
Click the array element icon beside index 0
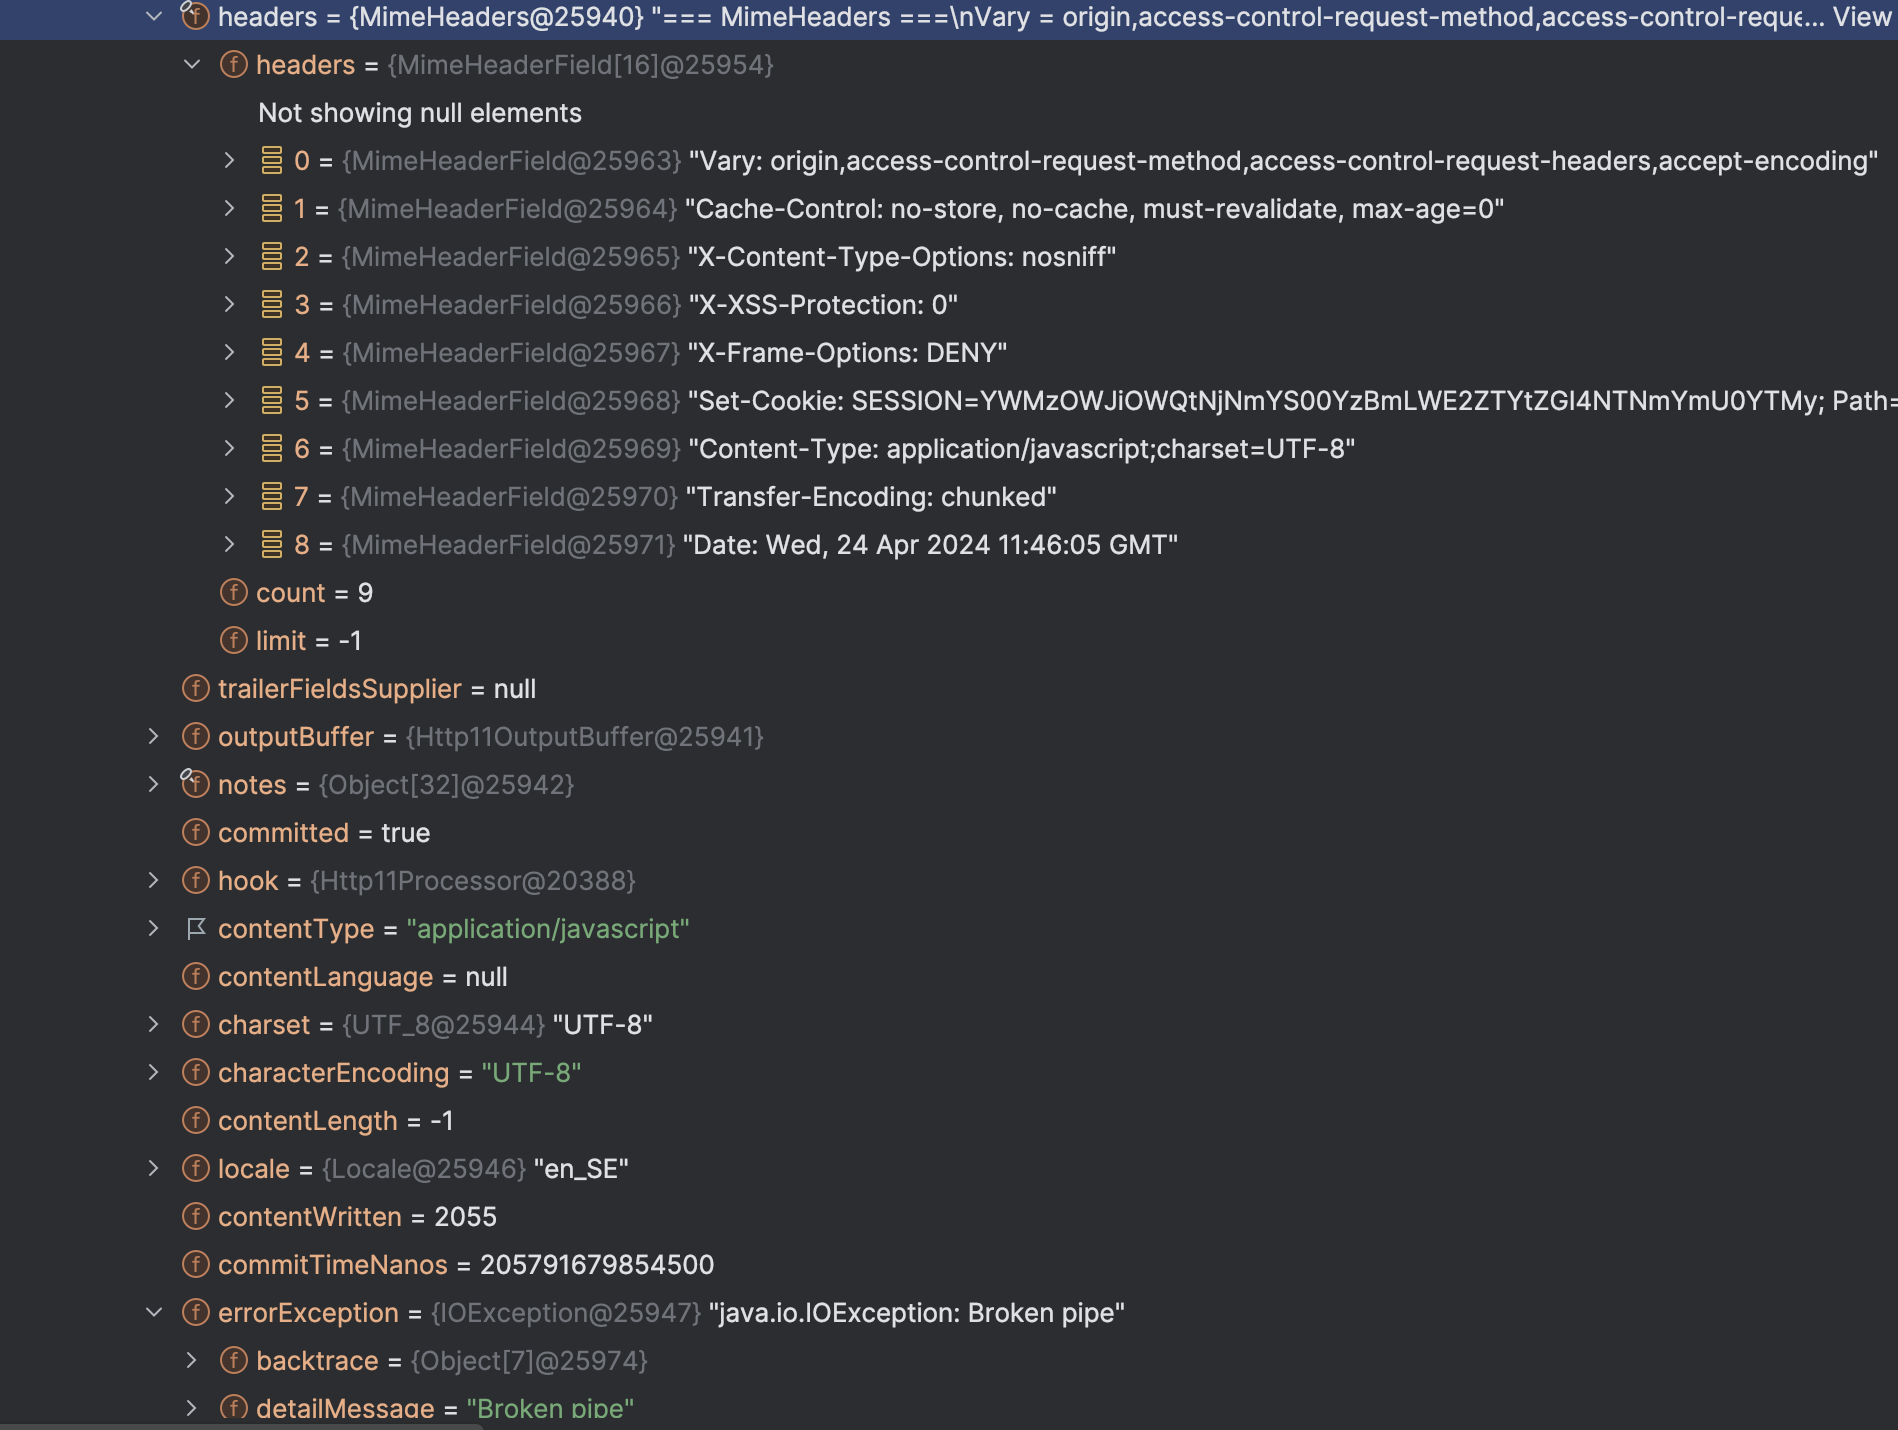click(x=270, y=159)
